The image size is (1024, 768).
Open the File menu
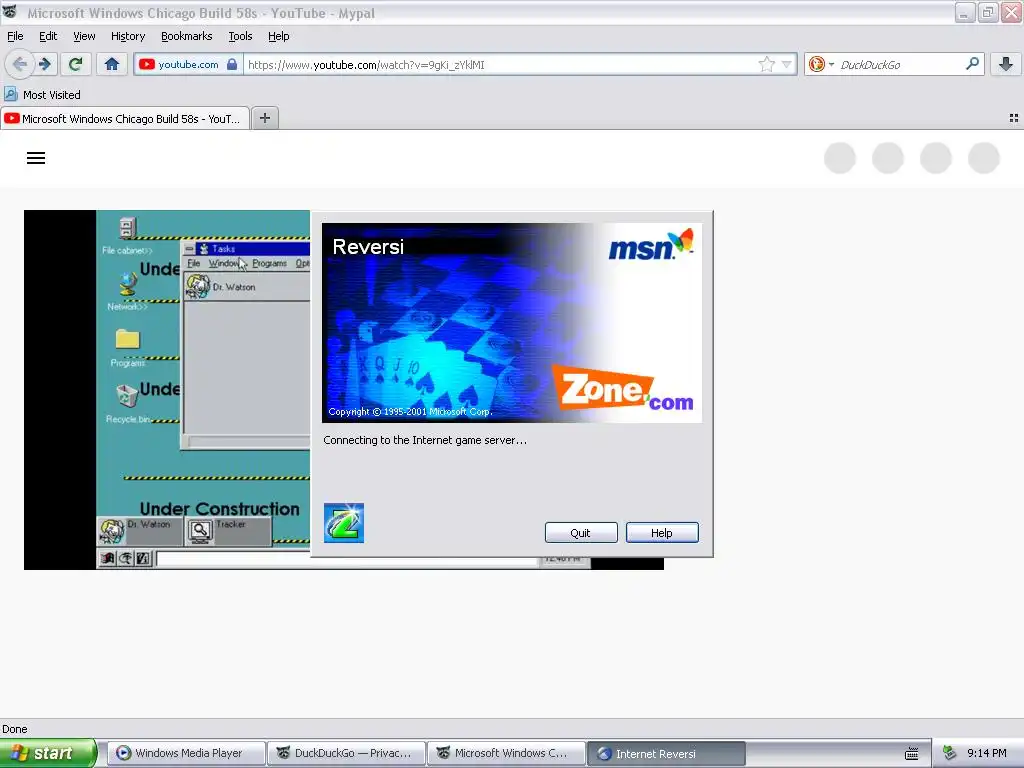click(15, 36)
